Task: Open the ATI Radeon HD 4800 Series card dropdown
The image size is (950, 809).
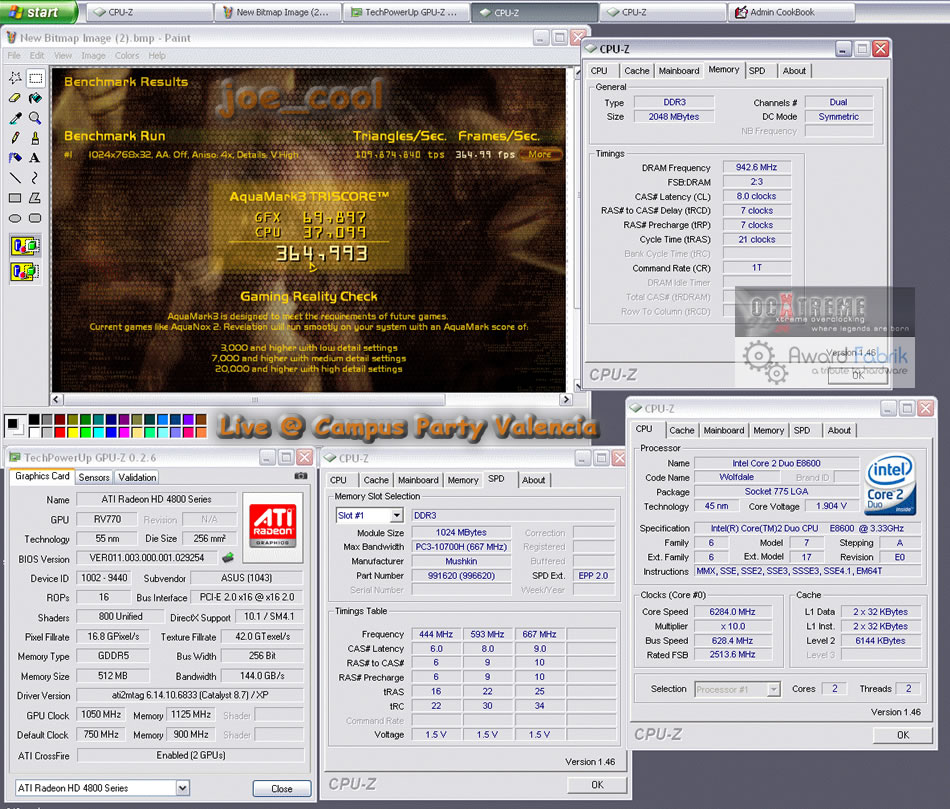Action: click(x=182, y=788)
